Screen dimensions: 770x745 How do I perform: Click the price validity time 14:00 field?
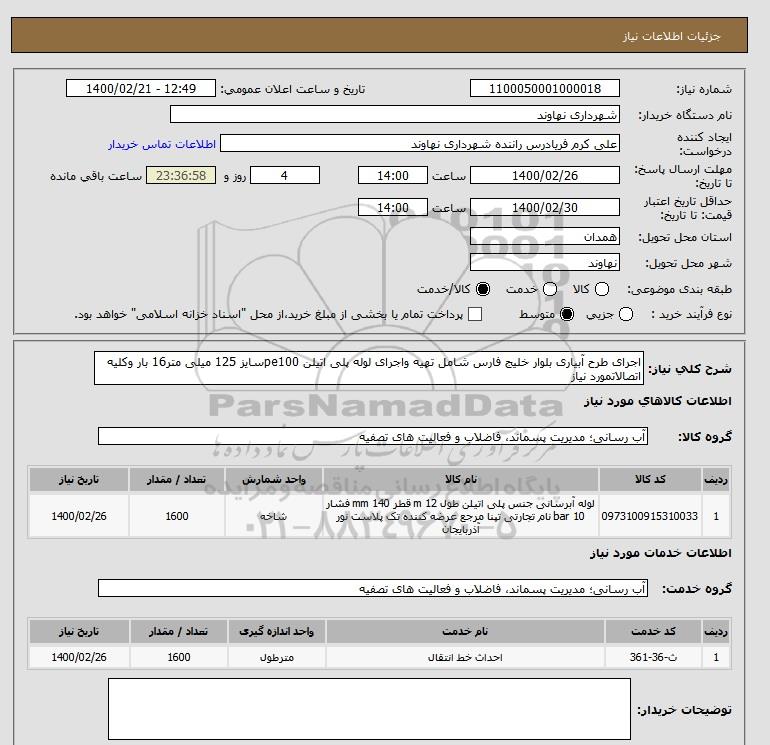(393, 207)
